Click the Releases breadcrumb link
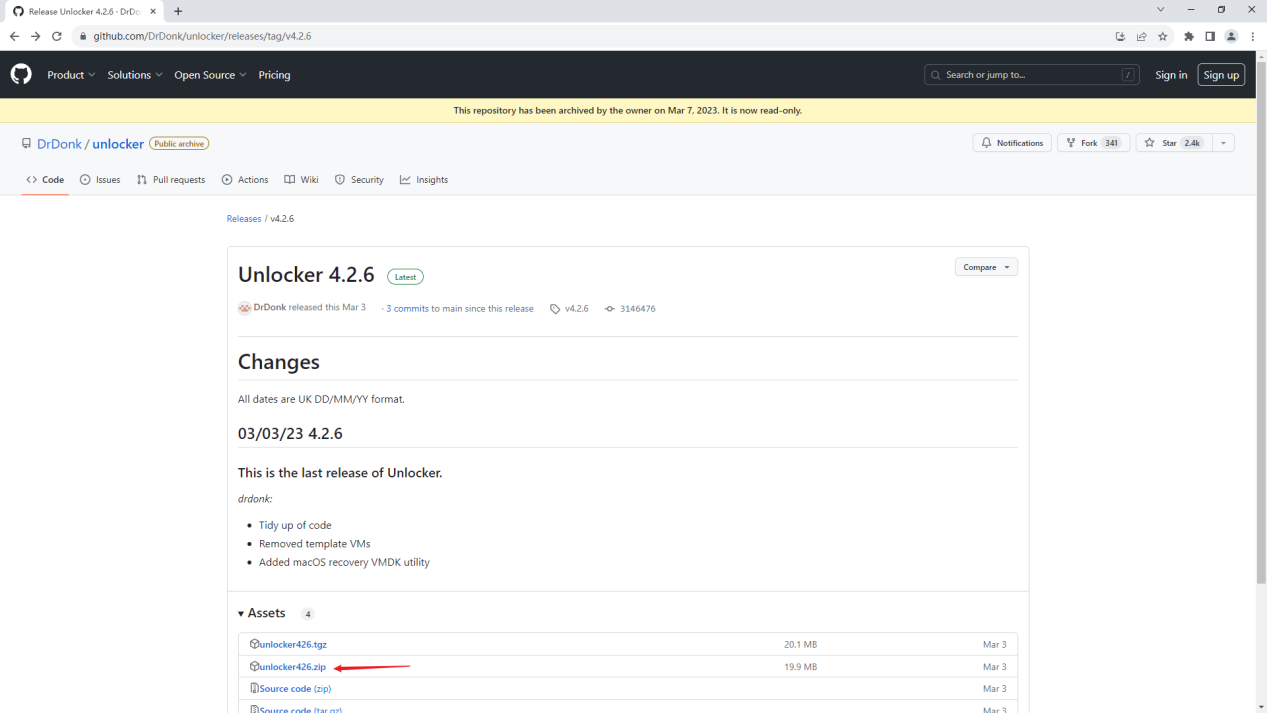Viewport: 1267px width, 713px height. click(x=244, y=219)
